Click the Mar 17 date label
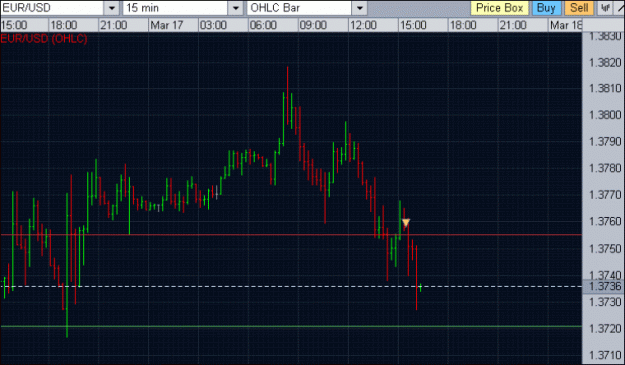This screenshot has width=625, height=365. pos(167,25)
